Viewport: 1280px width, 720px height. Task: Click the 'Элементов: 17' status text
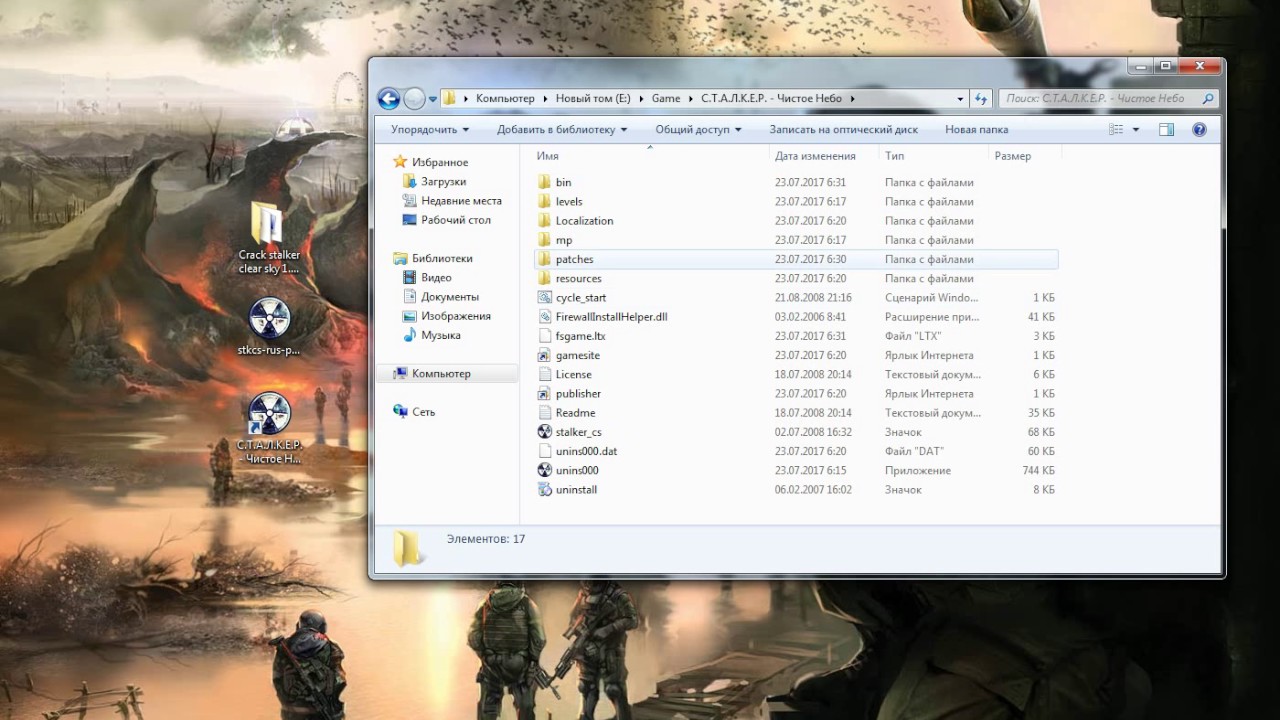[486, 539]
